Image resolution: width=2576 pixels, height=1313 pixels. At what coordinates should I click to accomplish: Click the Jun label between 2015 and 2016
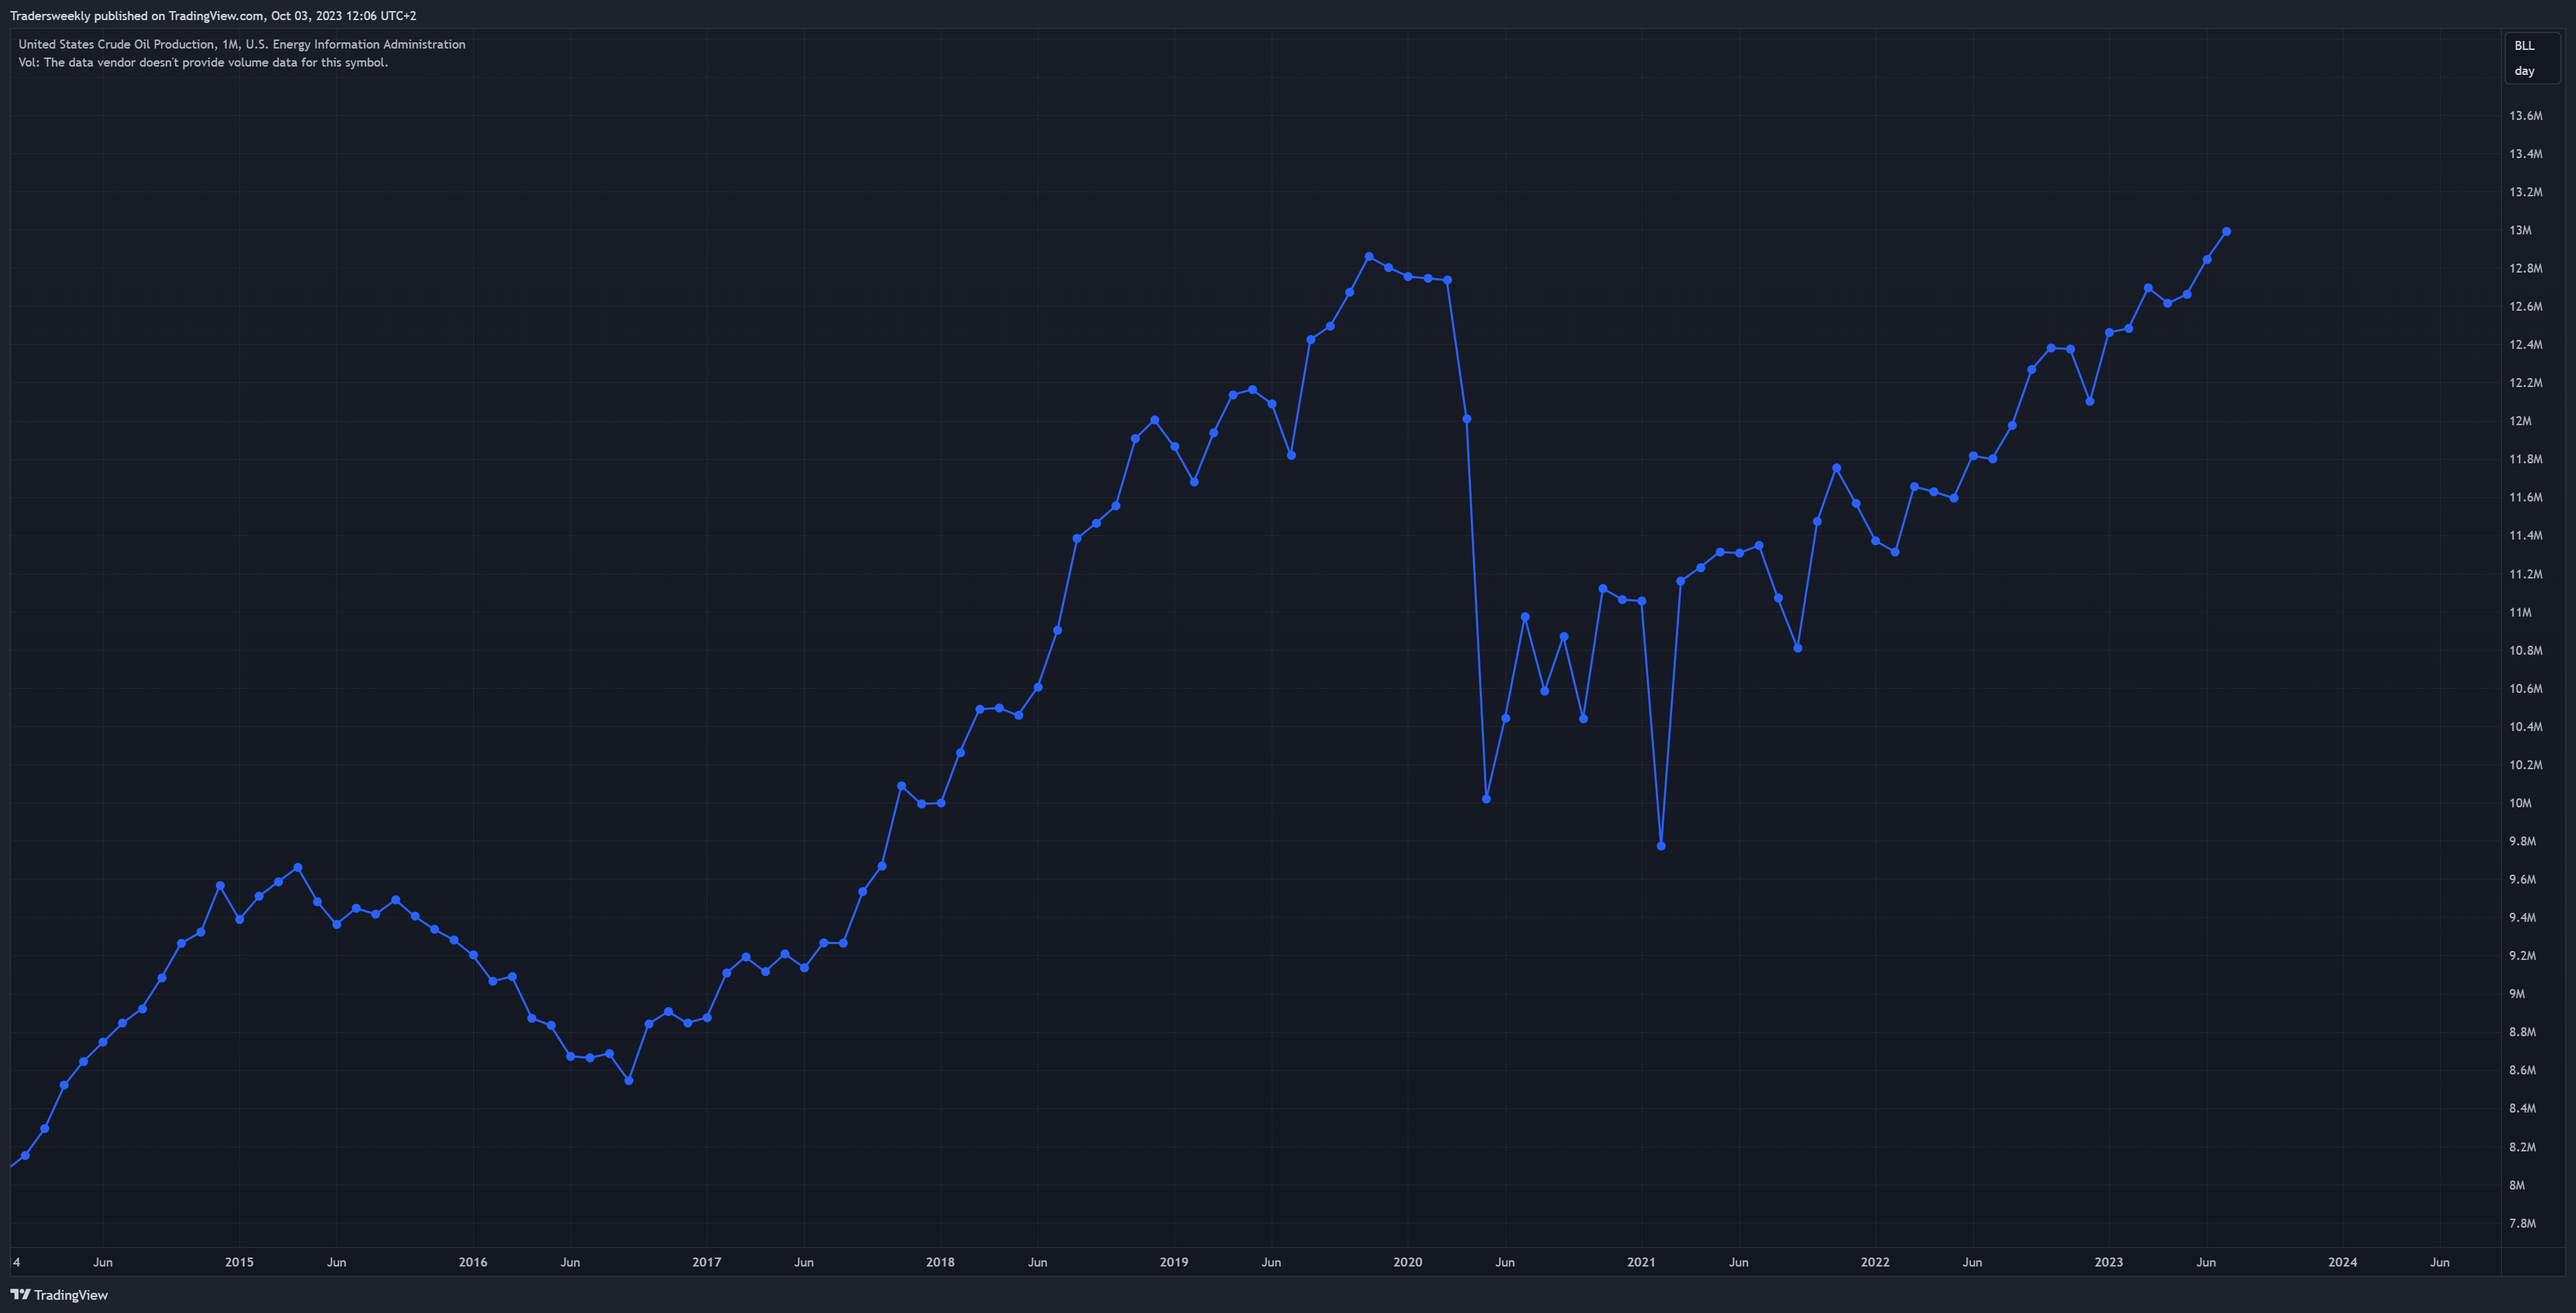click(337, 1262)
